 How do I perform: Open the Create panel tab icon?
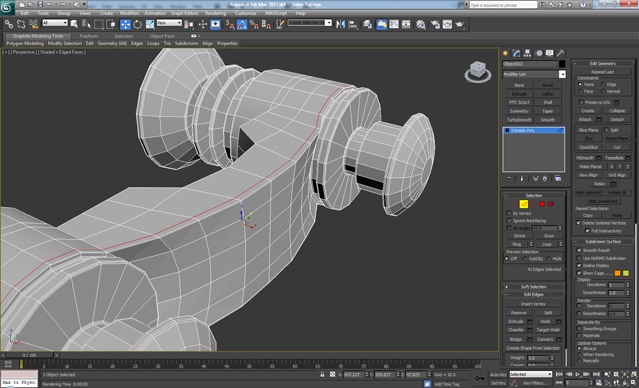[x=506, y=53]
